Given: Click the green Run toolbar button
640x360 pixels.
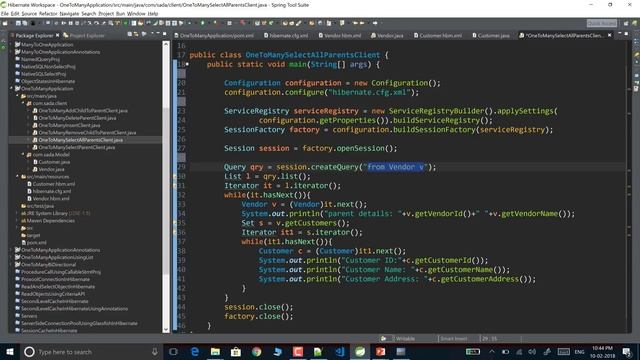Looking at the screenshot, I should (202, 23).
